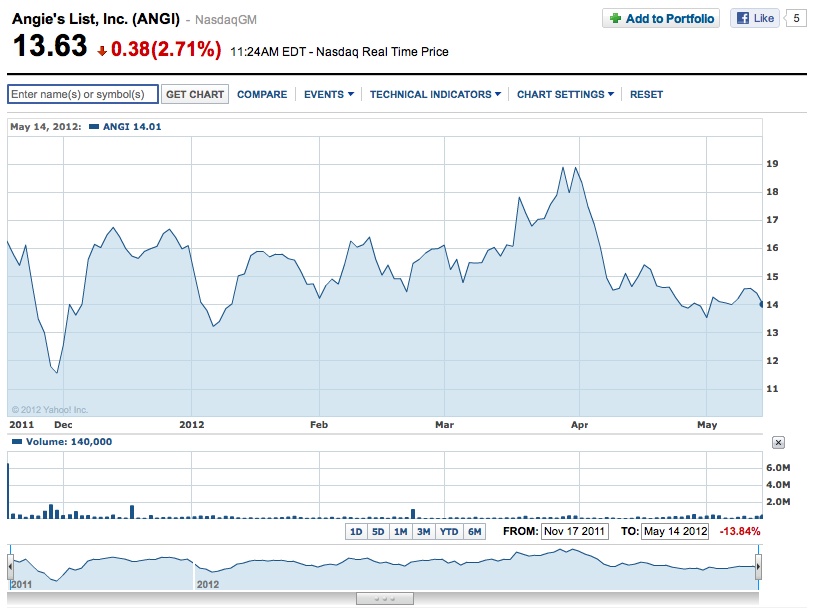Image resolution: width=832 pixels, height=608 pixels.
Task: Click the ANGI legend color marker
Action: coord(94,127)
